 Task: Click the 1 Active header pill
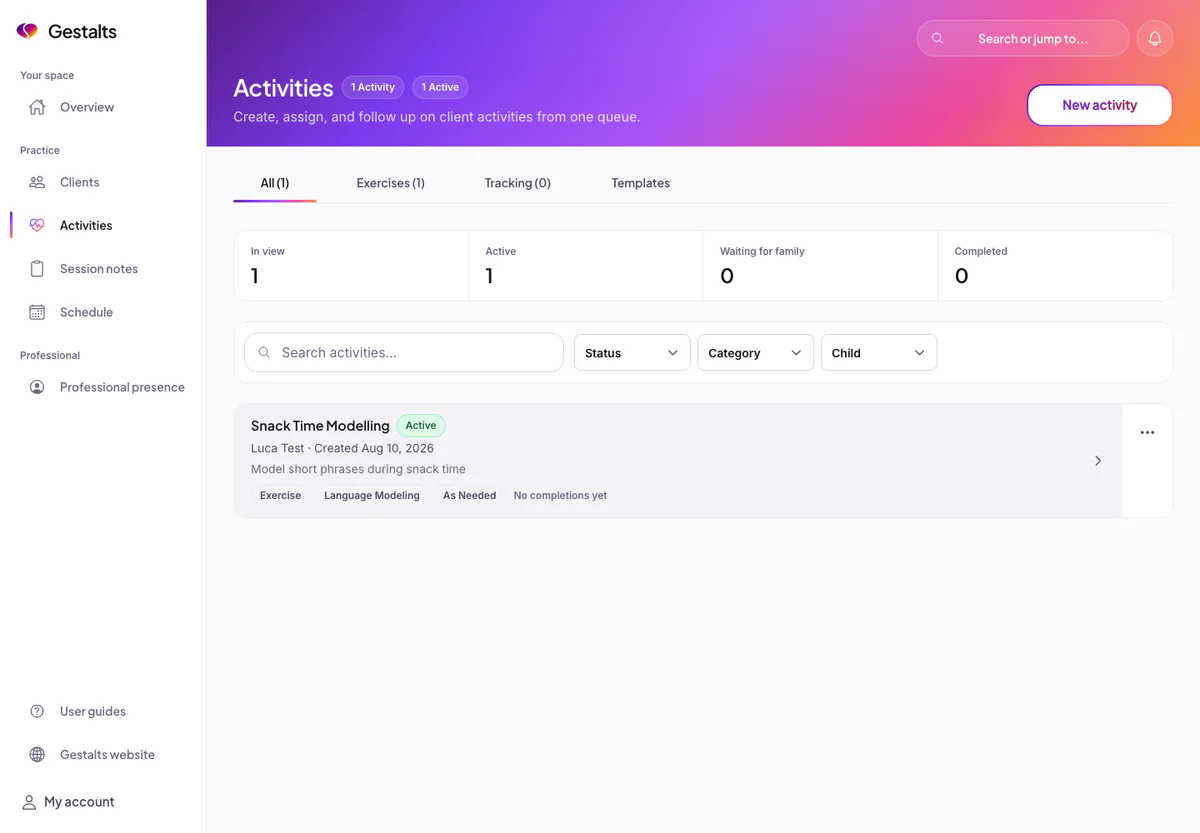(x=440, y=87)
